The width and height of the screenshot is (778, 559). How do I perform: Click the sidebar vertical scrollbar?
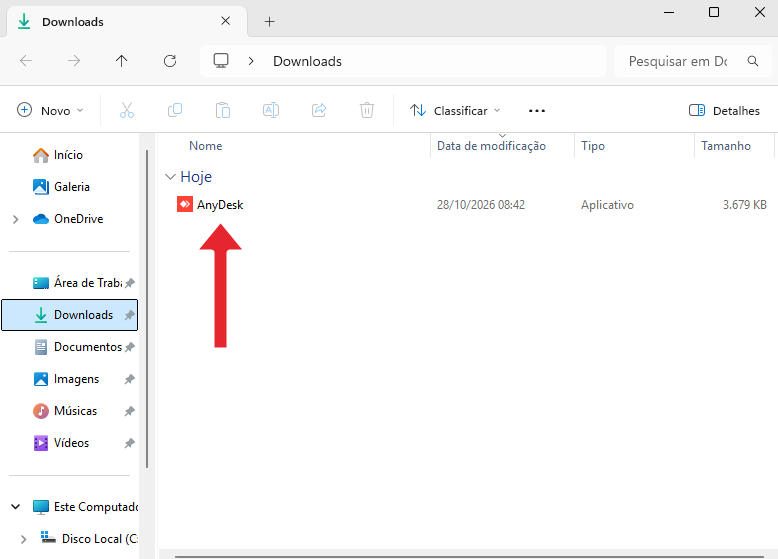point(147,309)
